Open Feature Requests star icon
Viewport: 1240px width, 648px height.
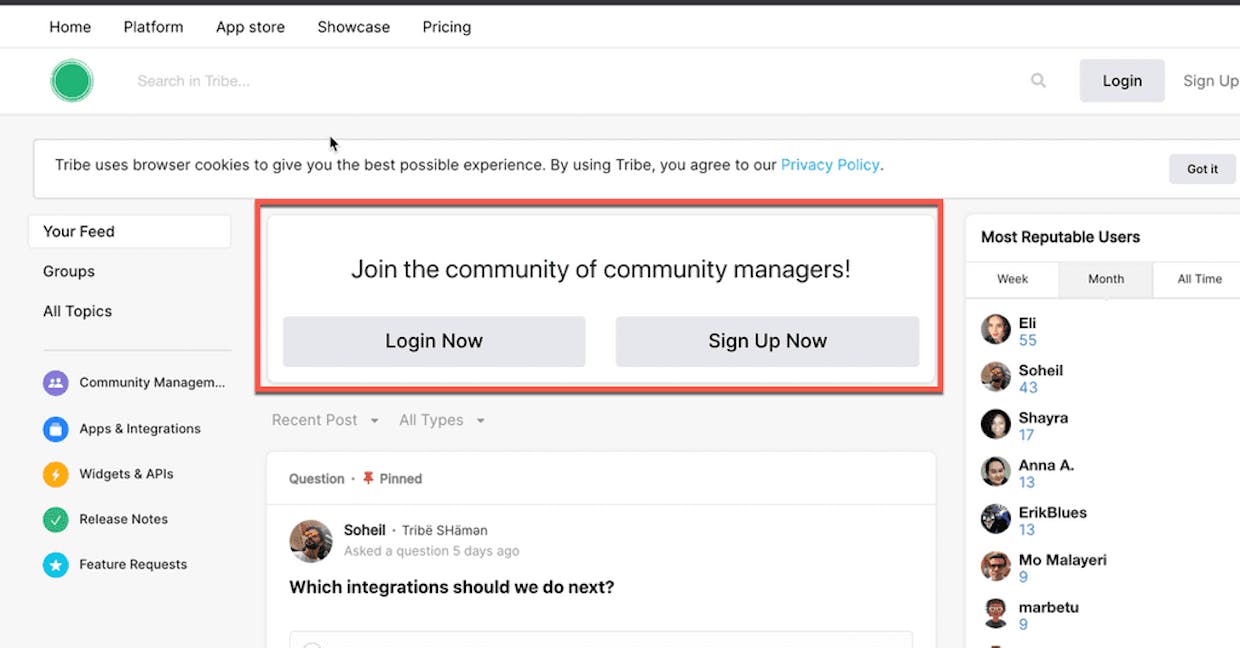click(56, 565)
